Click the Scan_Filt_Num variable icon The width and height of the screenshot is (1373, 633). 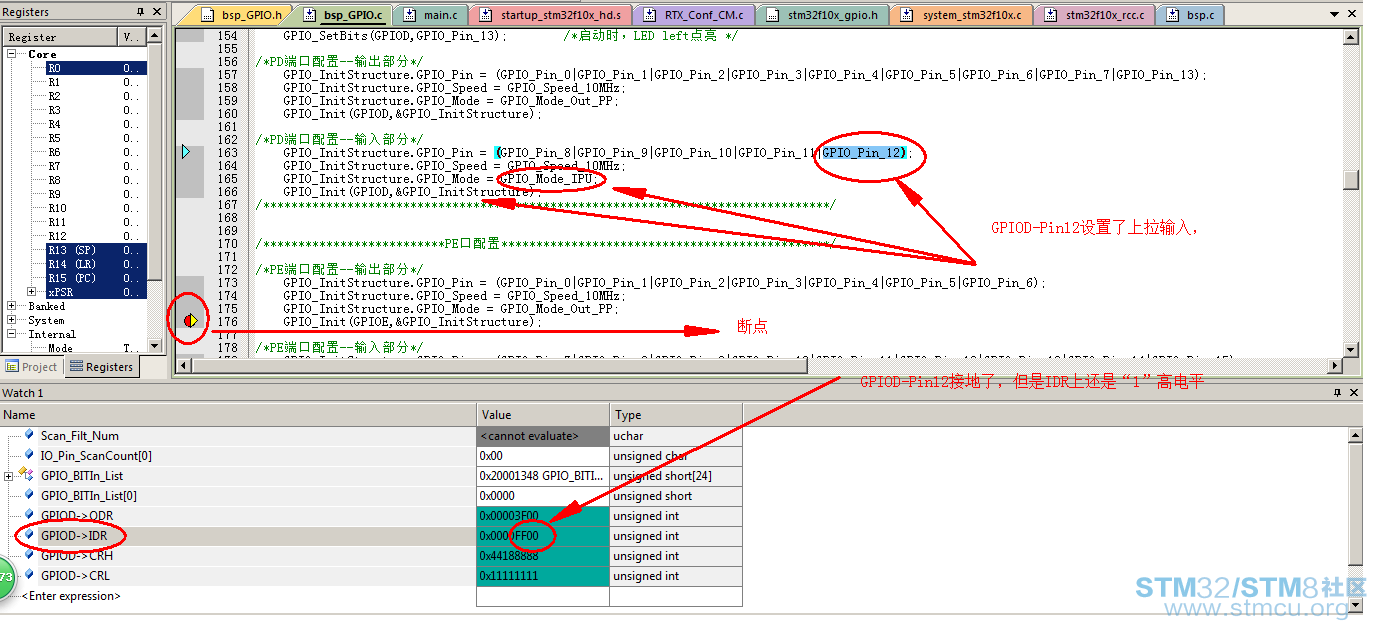[x=30, y=435]
